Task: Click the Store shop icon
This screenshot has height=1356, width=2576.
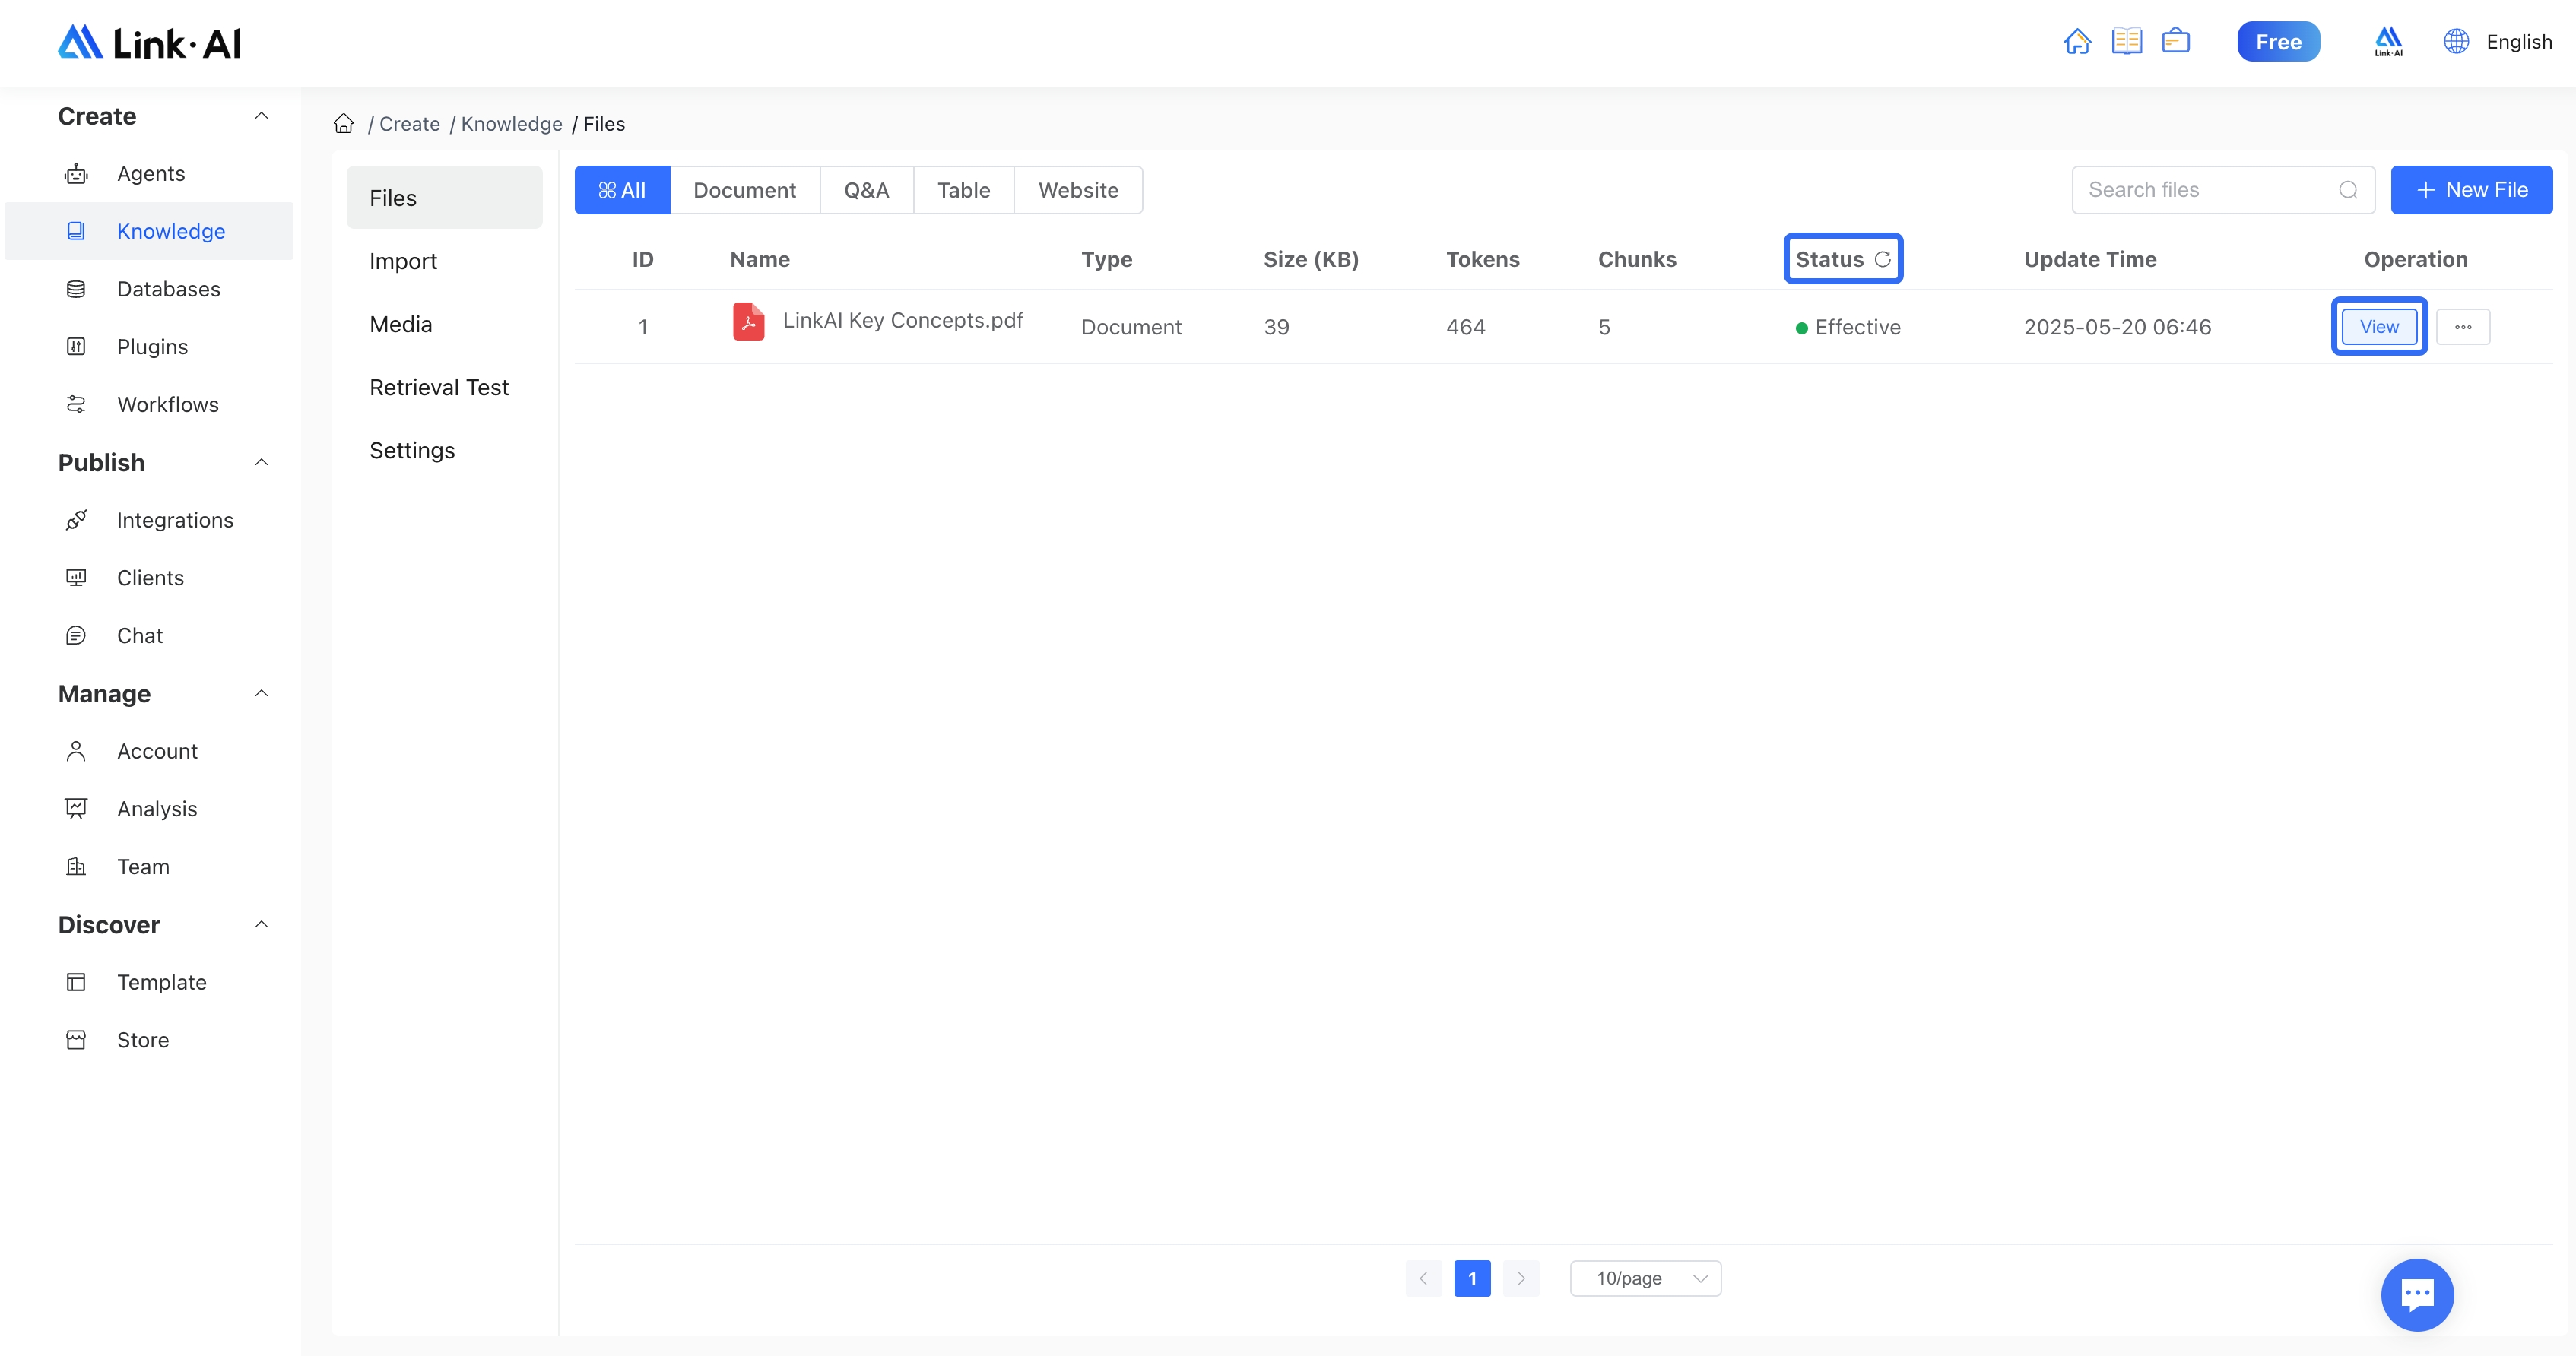Action: [x=76, y=1040]
